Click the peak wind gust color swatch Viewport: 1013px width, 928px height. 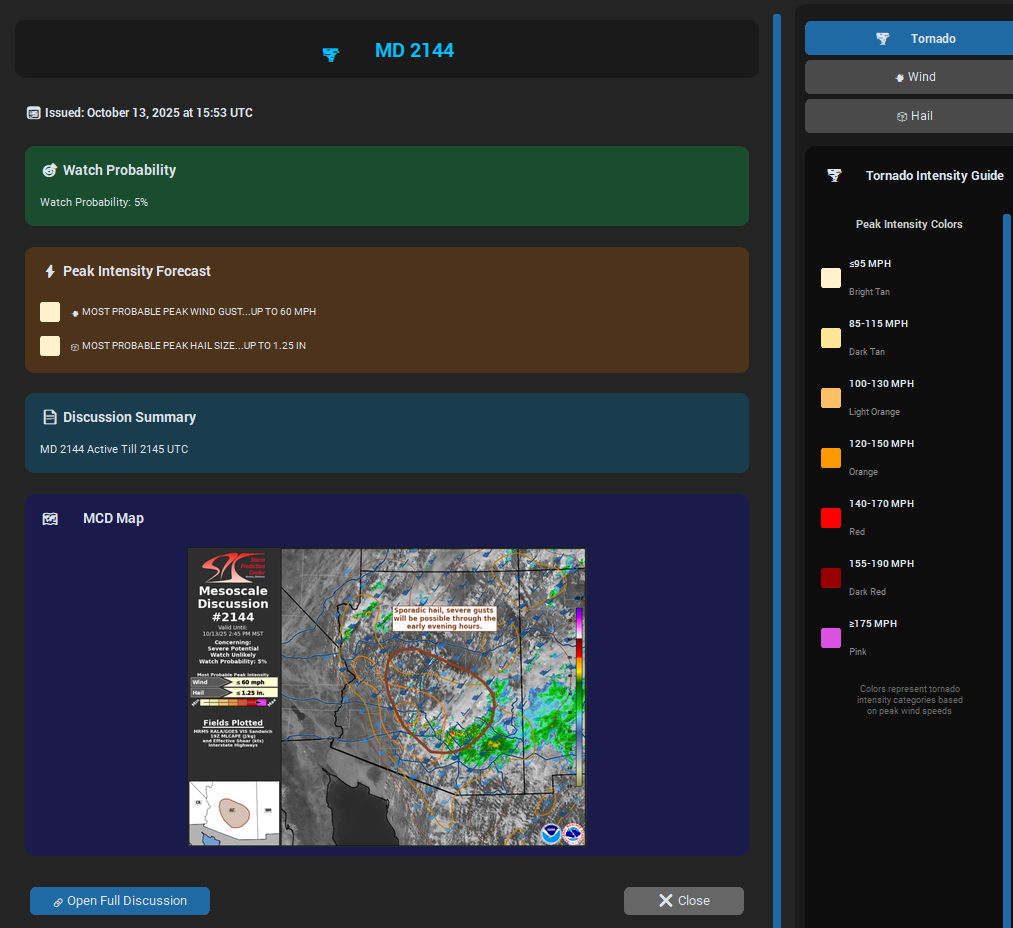(x=50, y=312)
